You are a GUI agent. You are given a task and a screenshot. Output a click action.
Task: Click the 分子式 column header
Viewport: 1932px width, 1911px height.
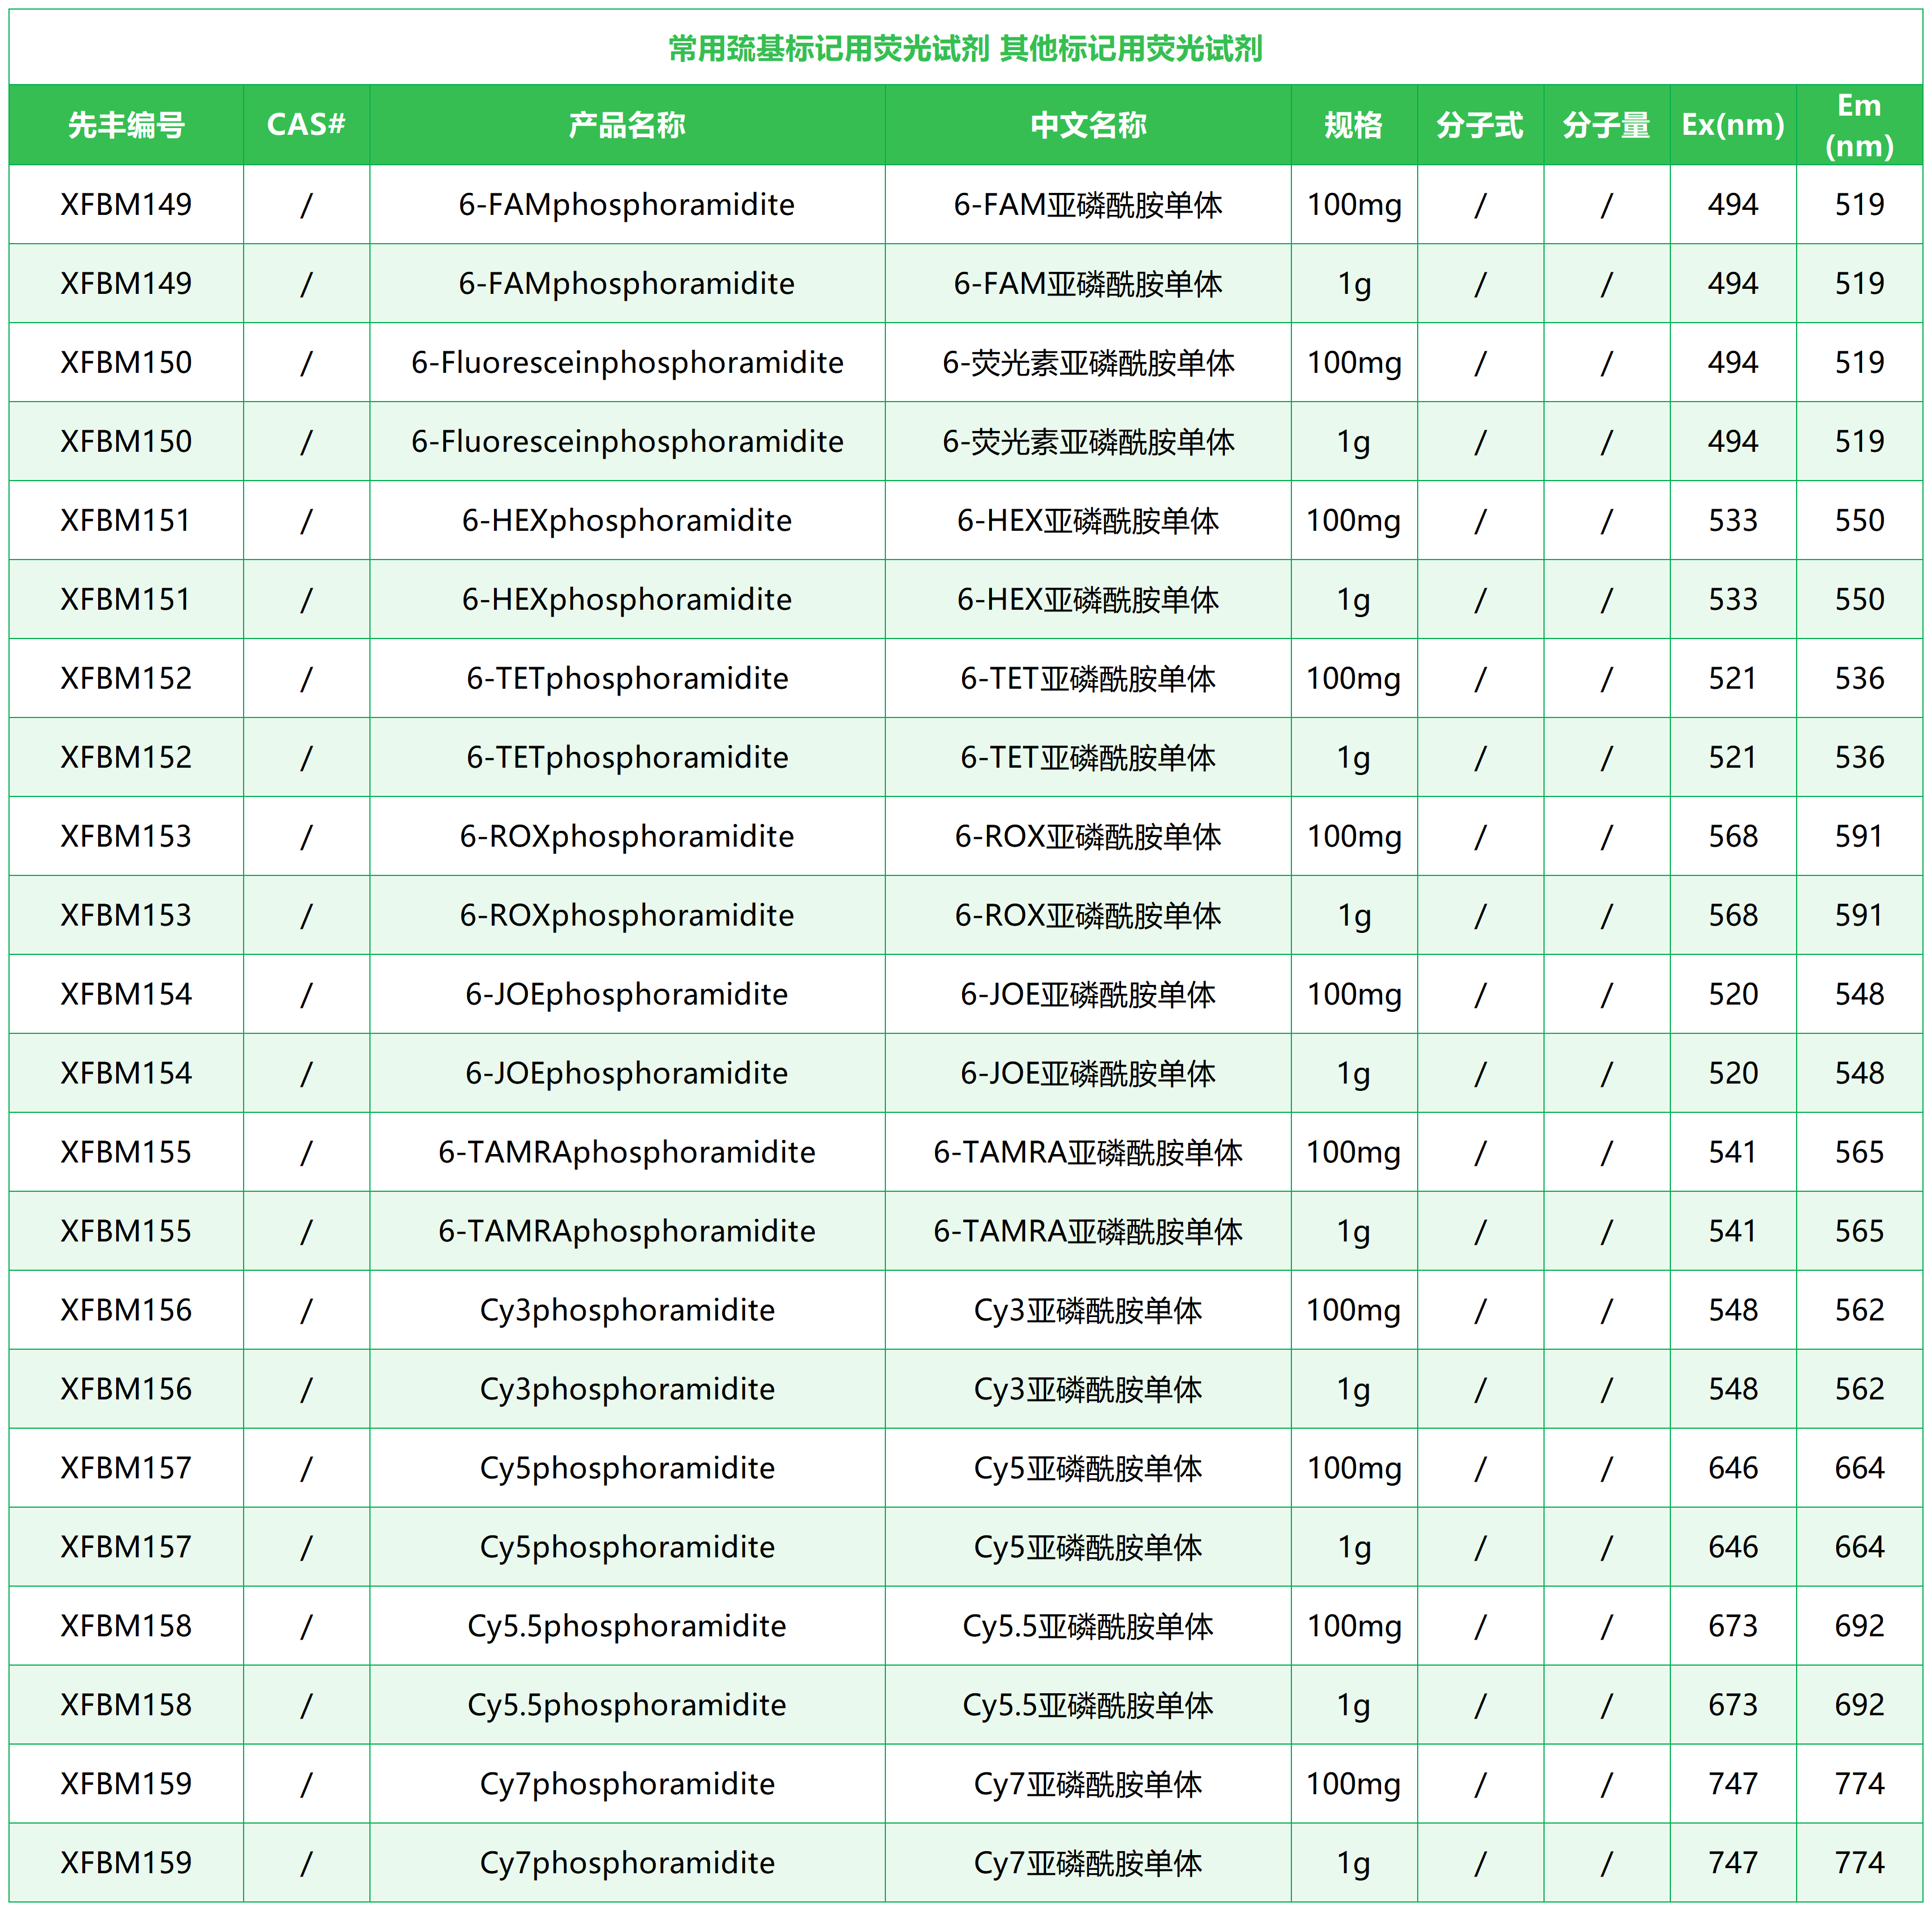pyautogui.click(x=1479, y=125)
